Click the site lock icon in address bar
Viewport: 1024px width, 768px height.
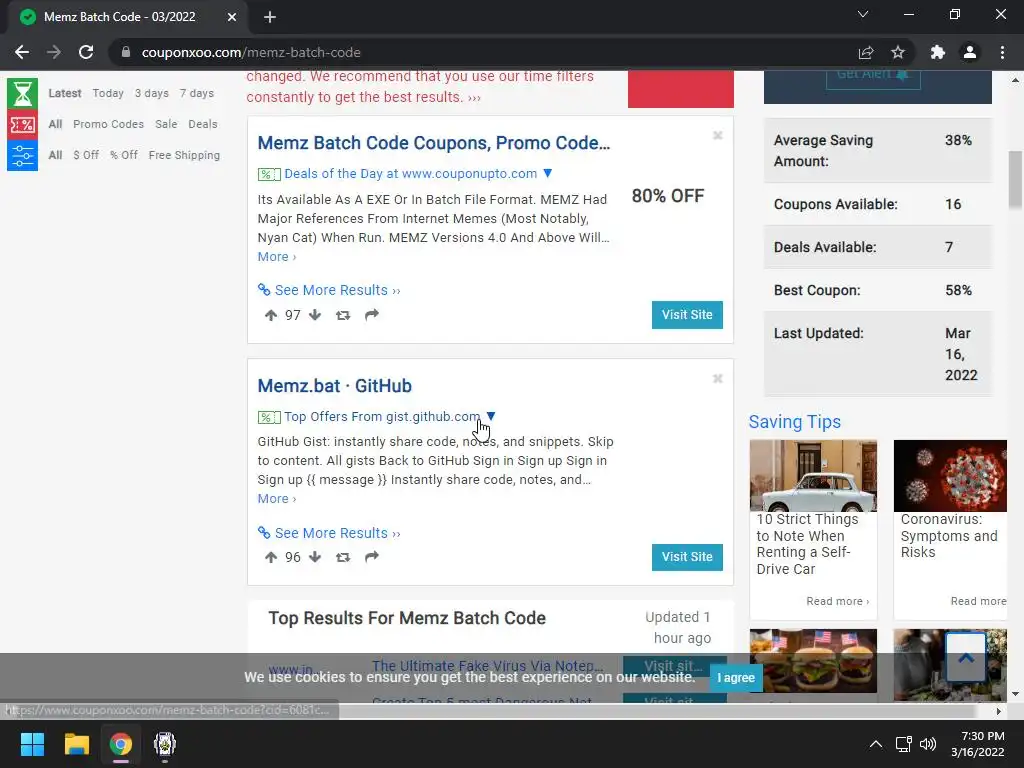point(126,52)
